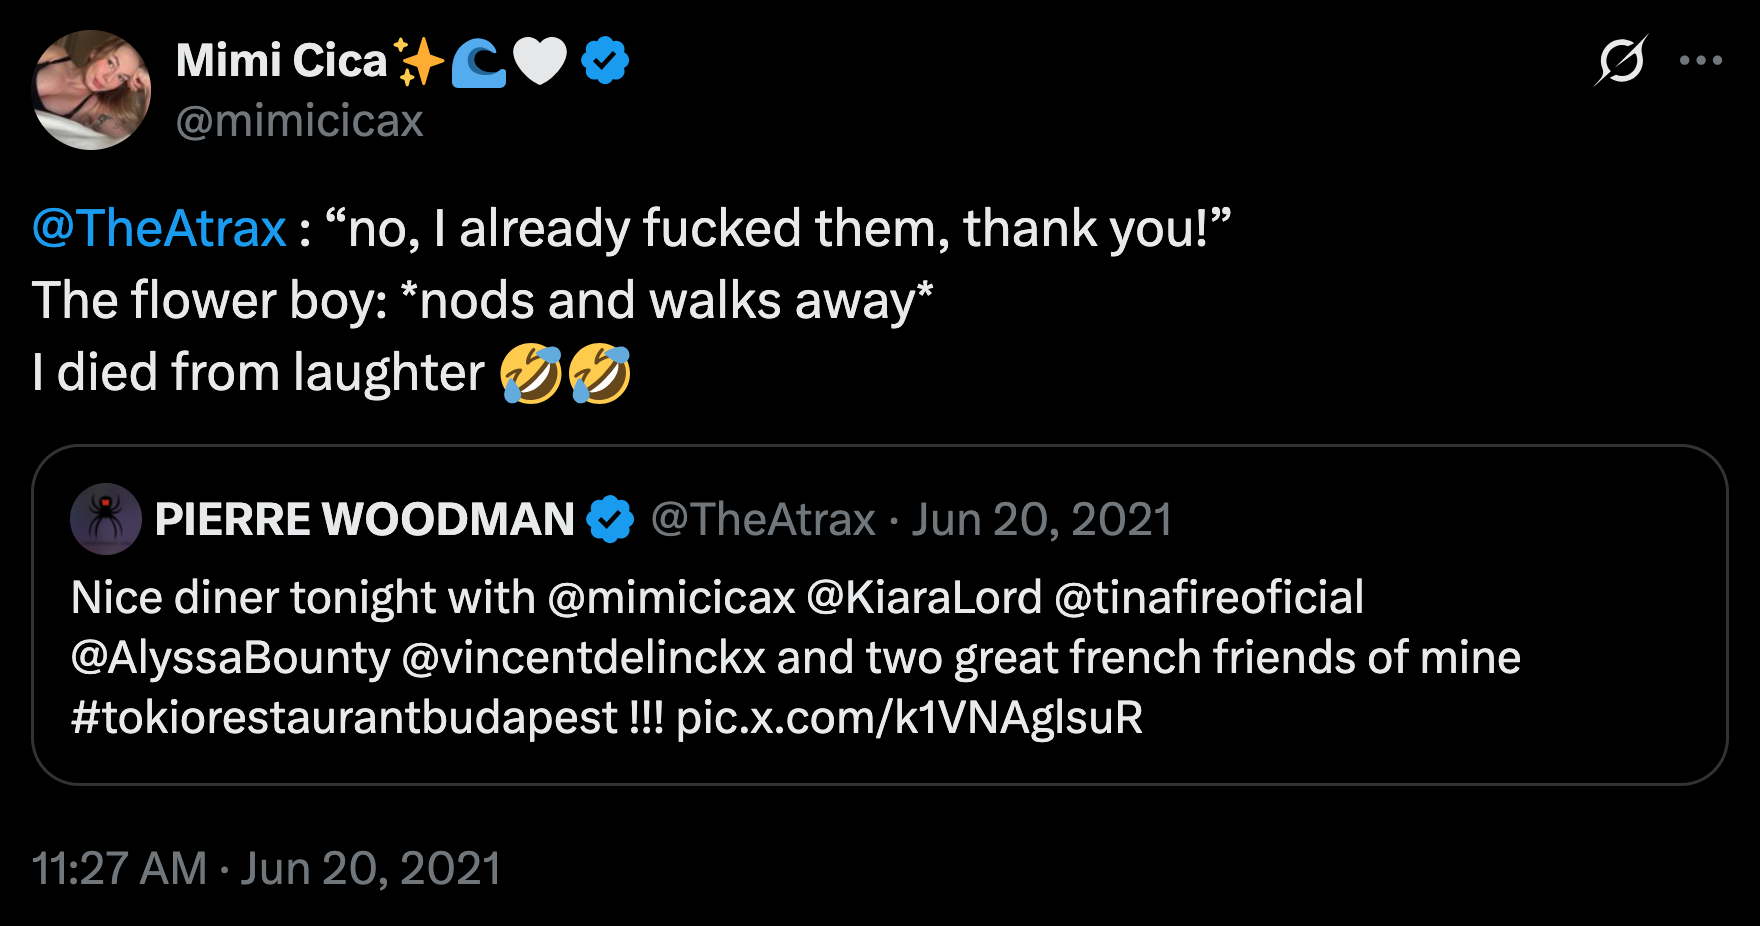
Task: Open the @AlyssaBounty mention
Action: click(x=230, y=658)
